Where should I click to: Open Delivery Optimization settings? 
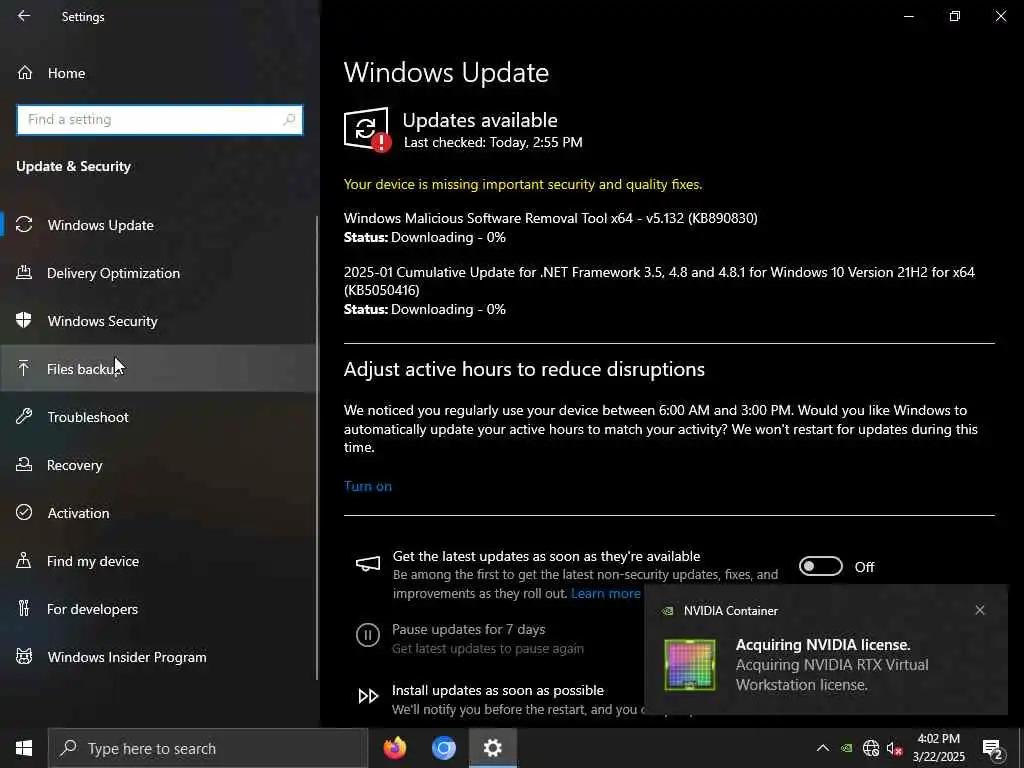pos(159,273)
